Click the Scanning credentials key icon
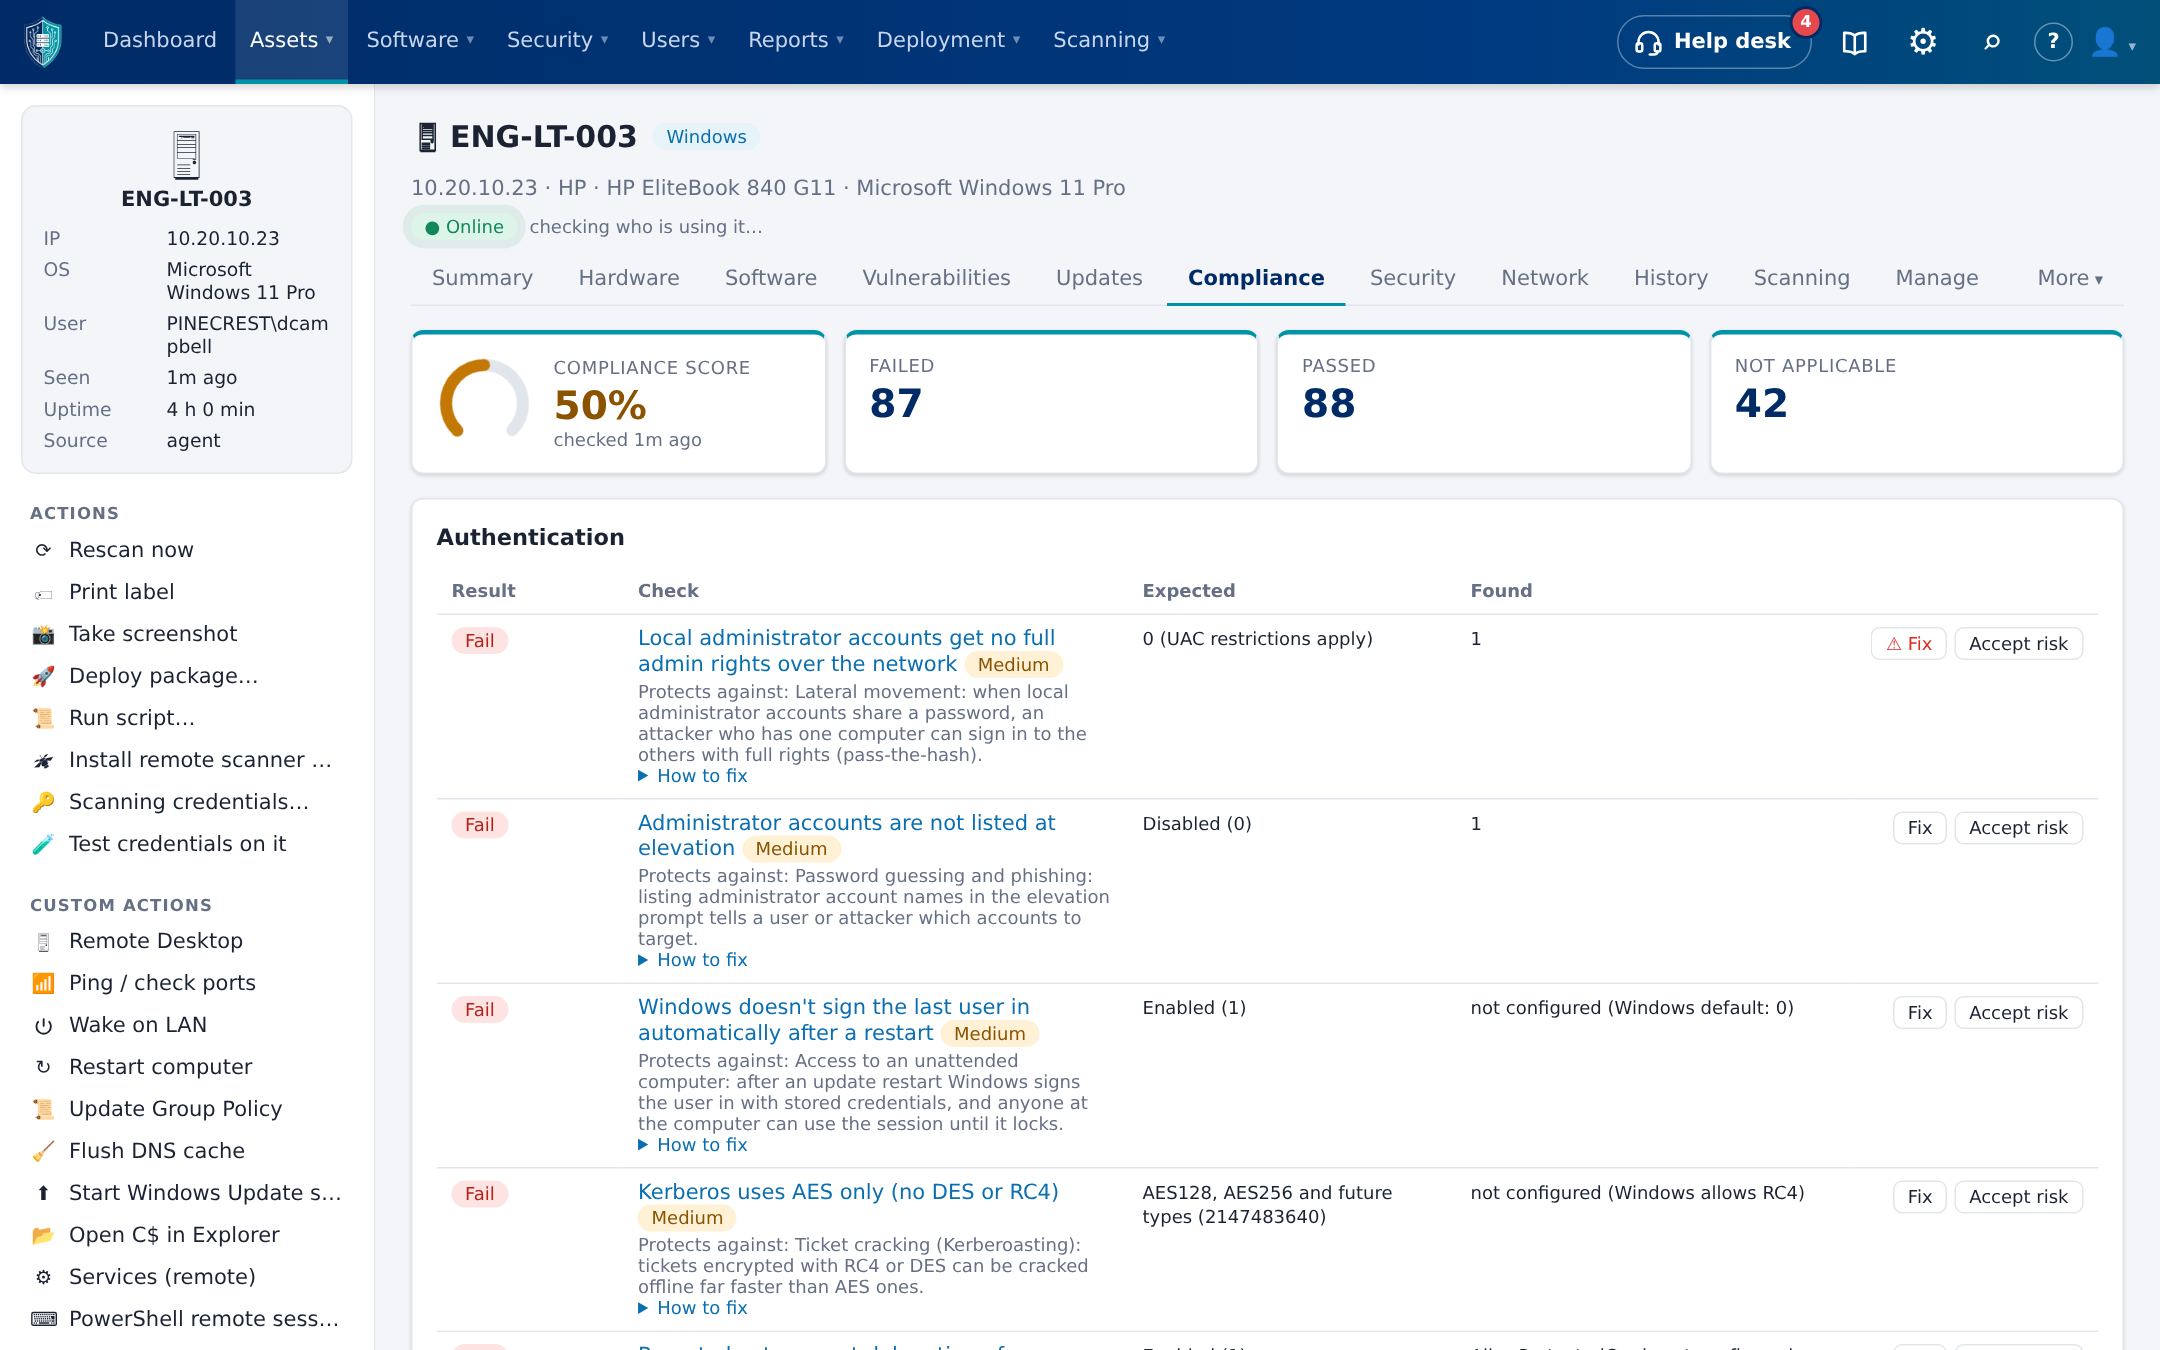The width and height of the screenshot is (2160, 1350). (43, 802)
